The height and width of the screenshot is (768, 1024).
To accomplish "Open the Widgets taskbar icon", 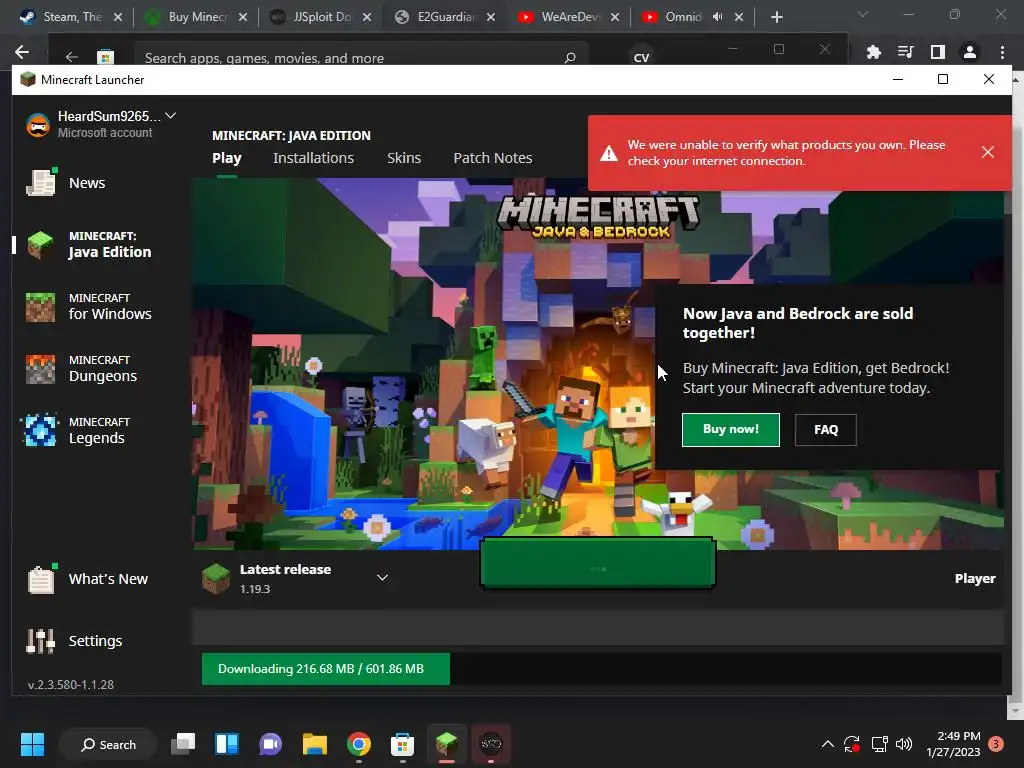I will pyautogui.click(x=227, y=744).
